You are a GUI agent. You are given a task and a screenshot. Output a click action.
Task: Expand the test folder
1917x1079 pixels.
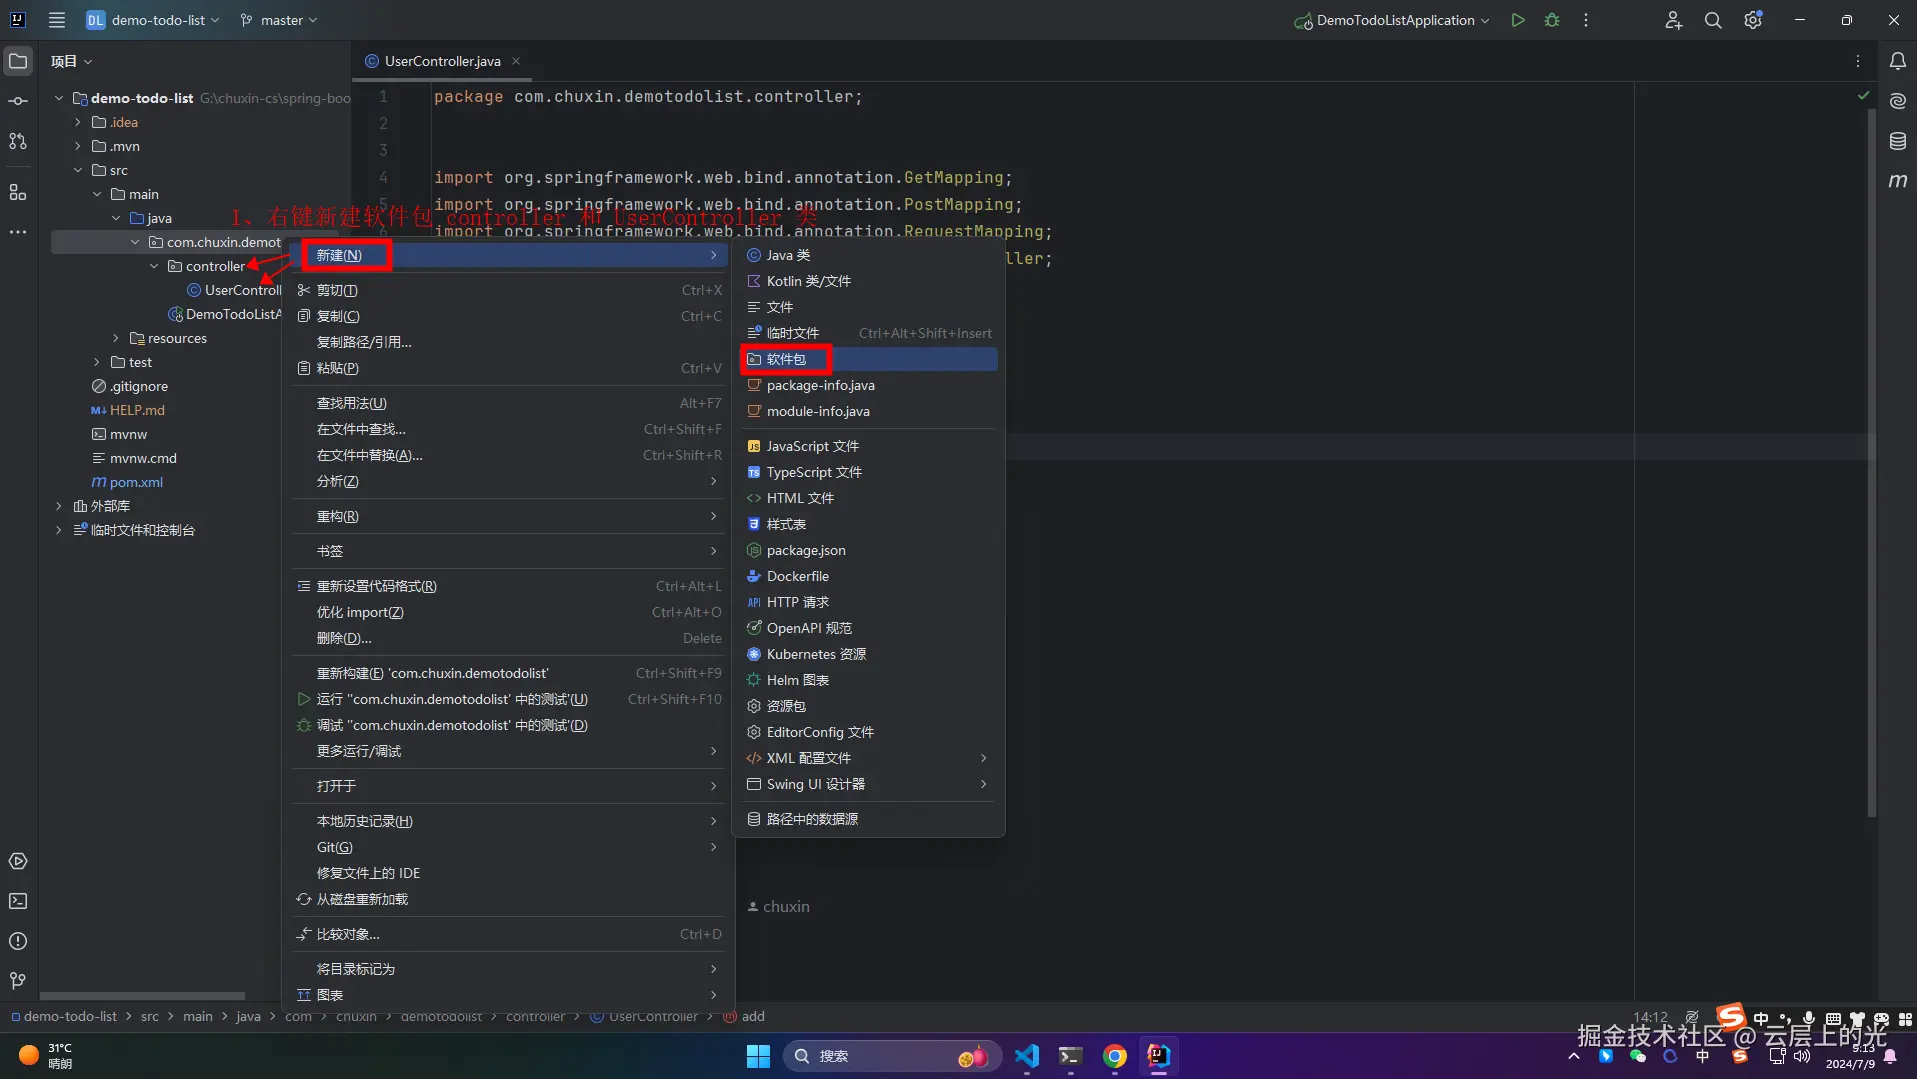click(x=97, y=362)
